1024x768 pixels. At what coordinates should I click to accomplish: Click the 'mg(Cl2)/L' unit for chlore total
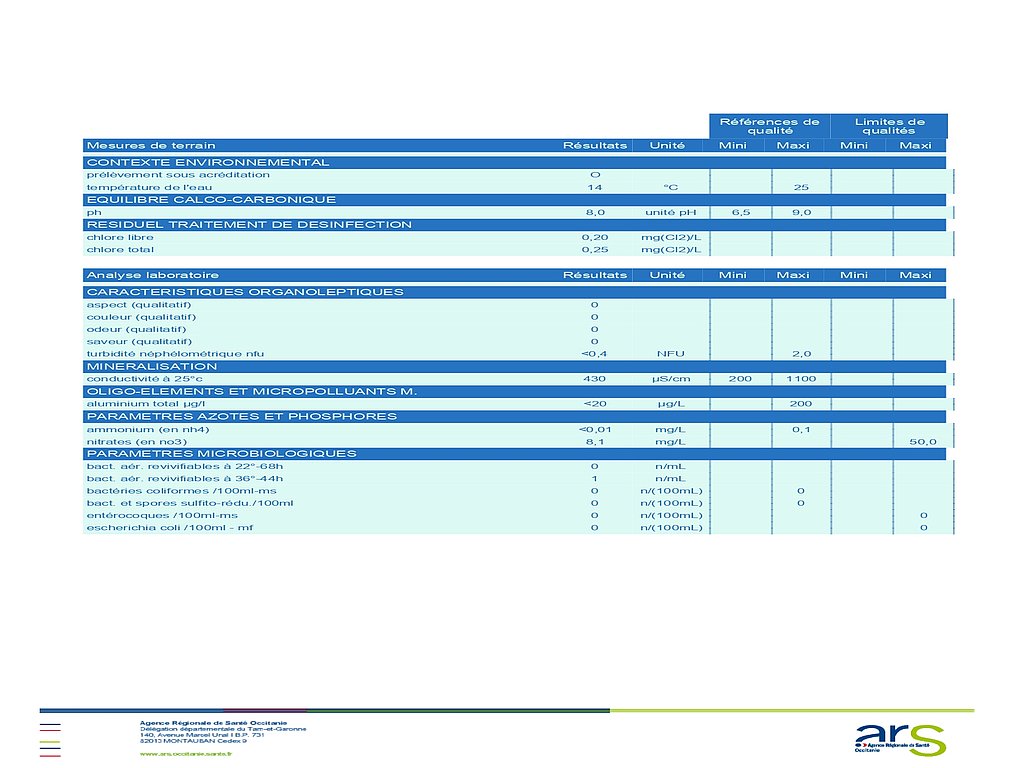(x=671, y=249)
